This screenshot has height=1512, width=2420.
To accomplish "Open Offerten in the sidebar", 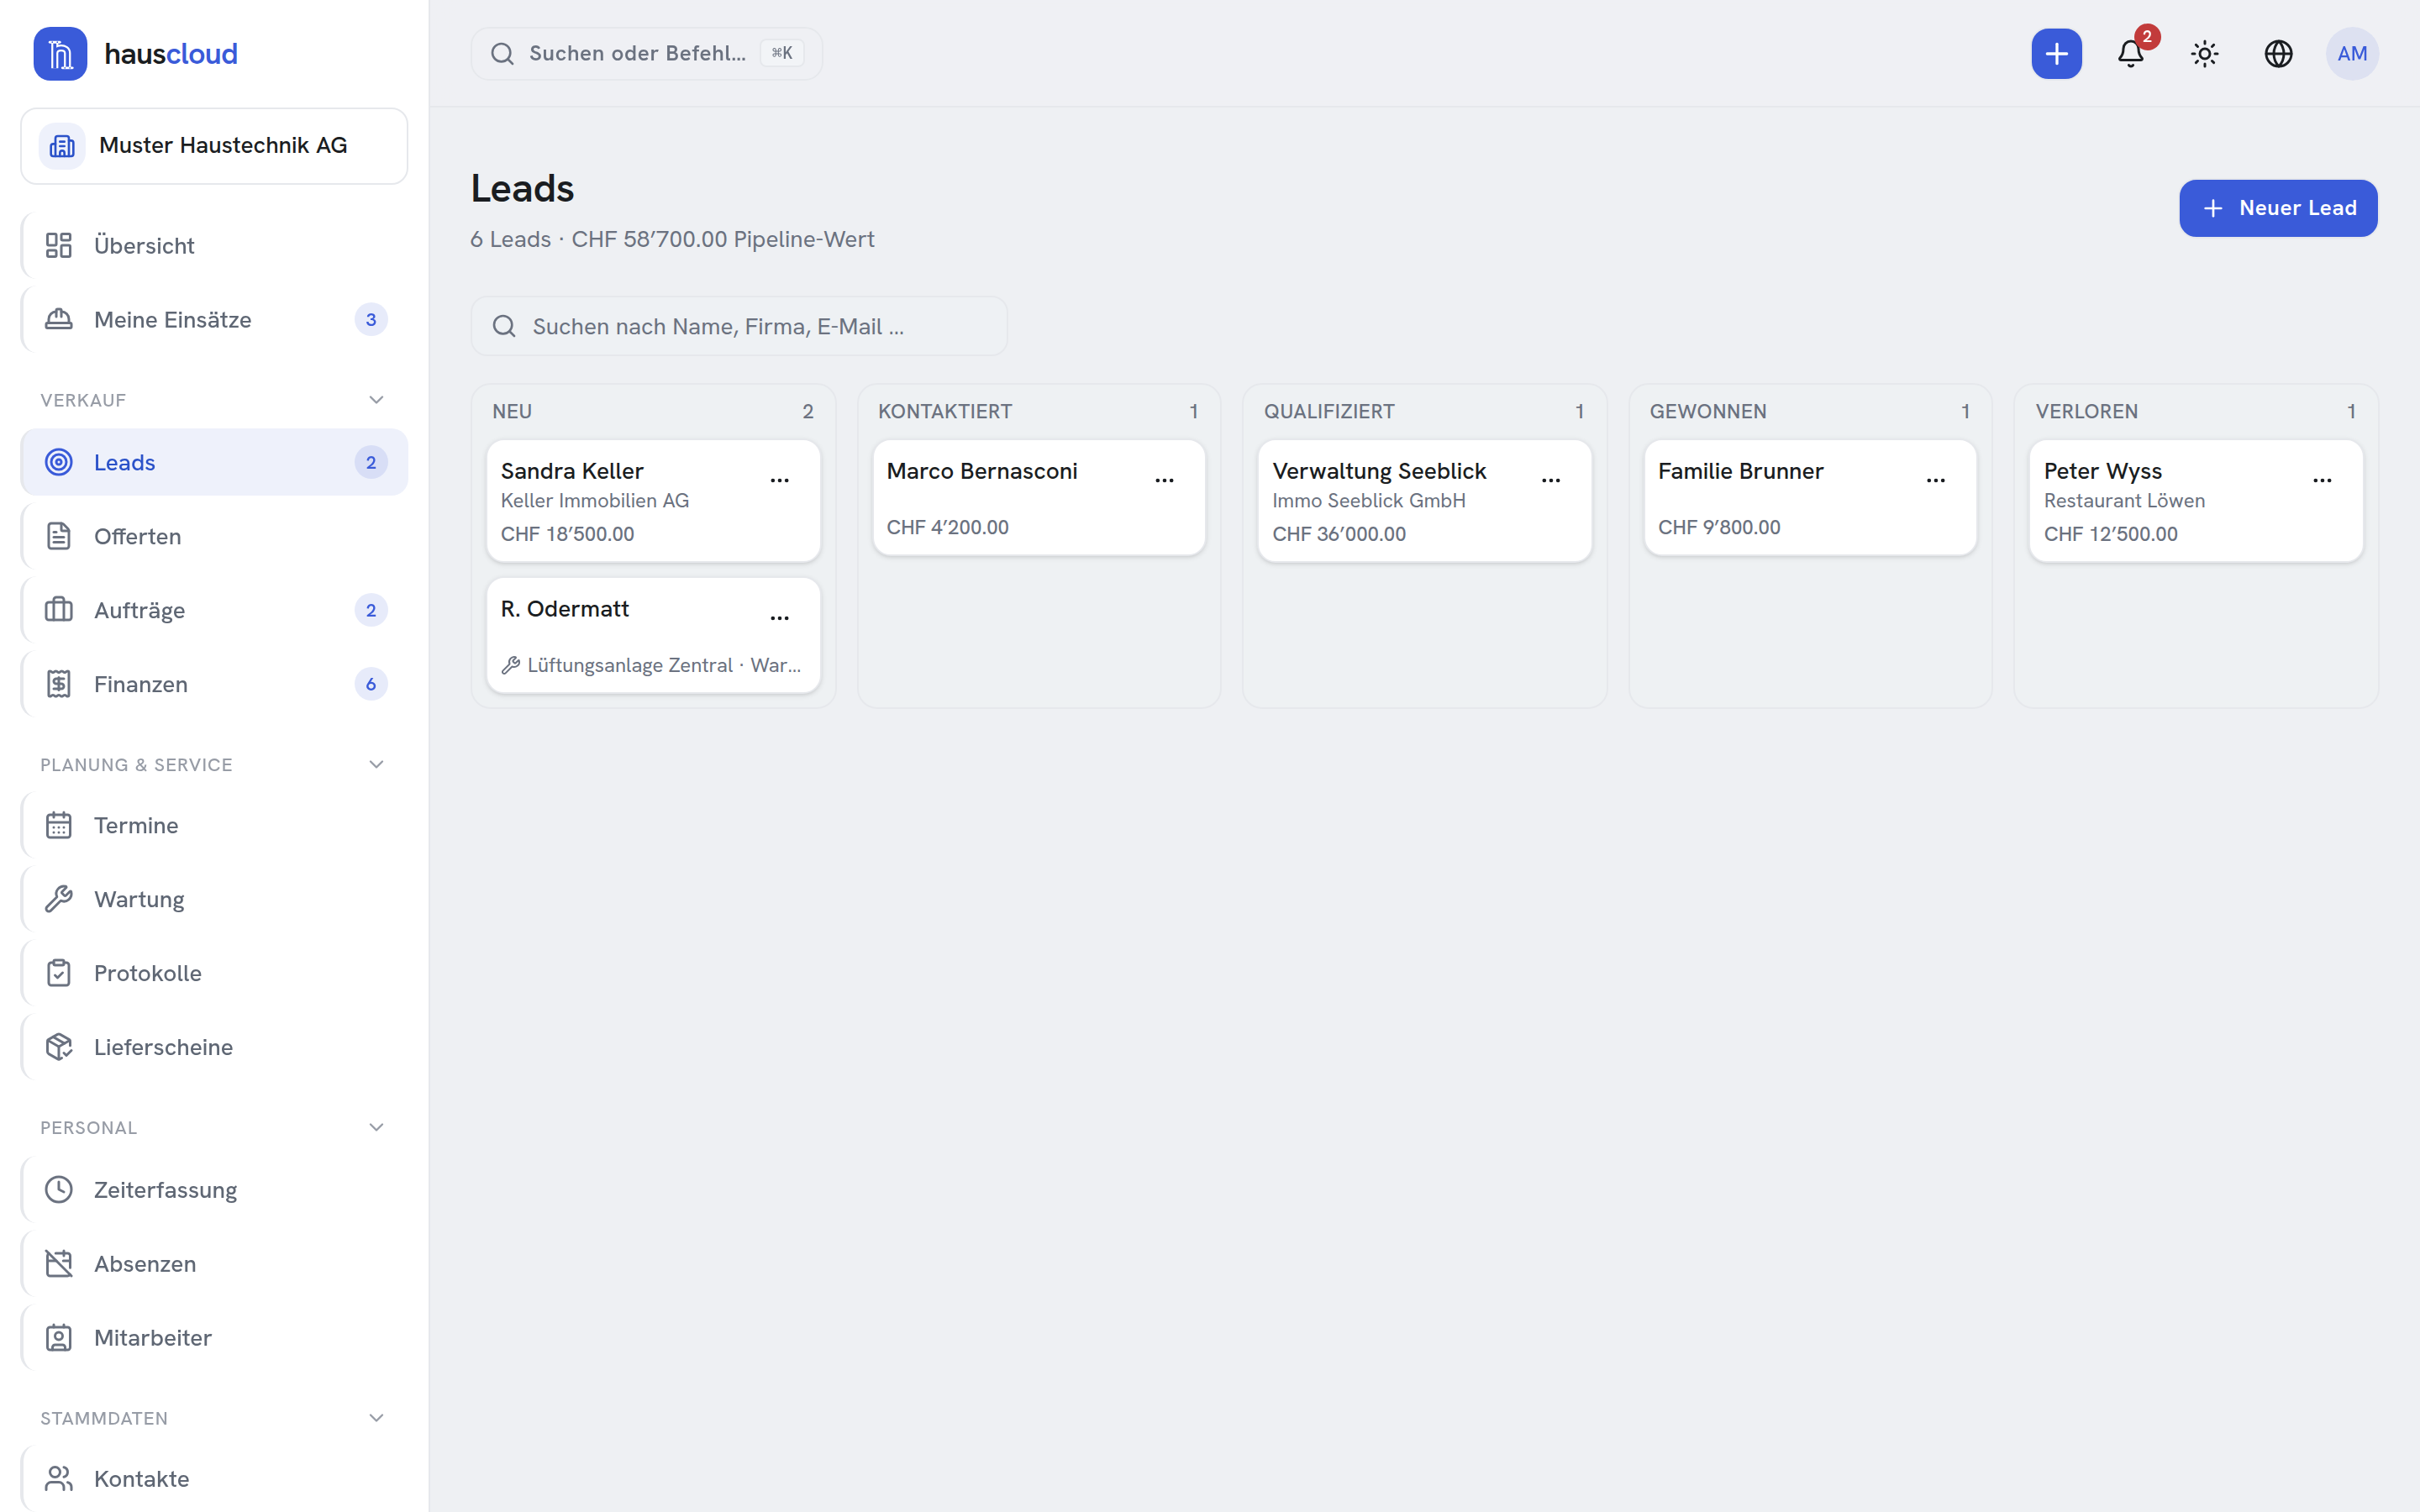I will (x=214, y=536).
